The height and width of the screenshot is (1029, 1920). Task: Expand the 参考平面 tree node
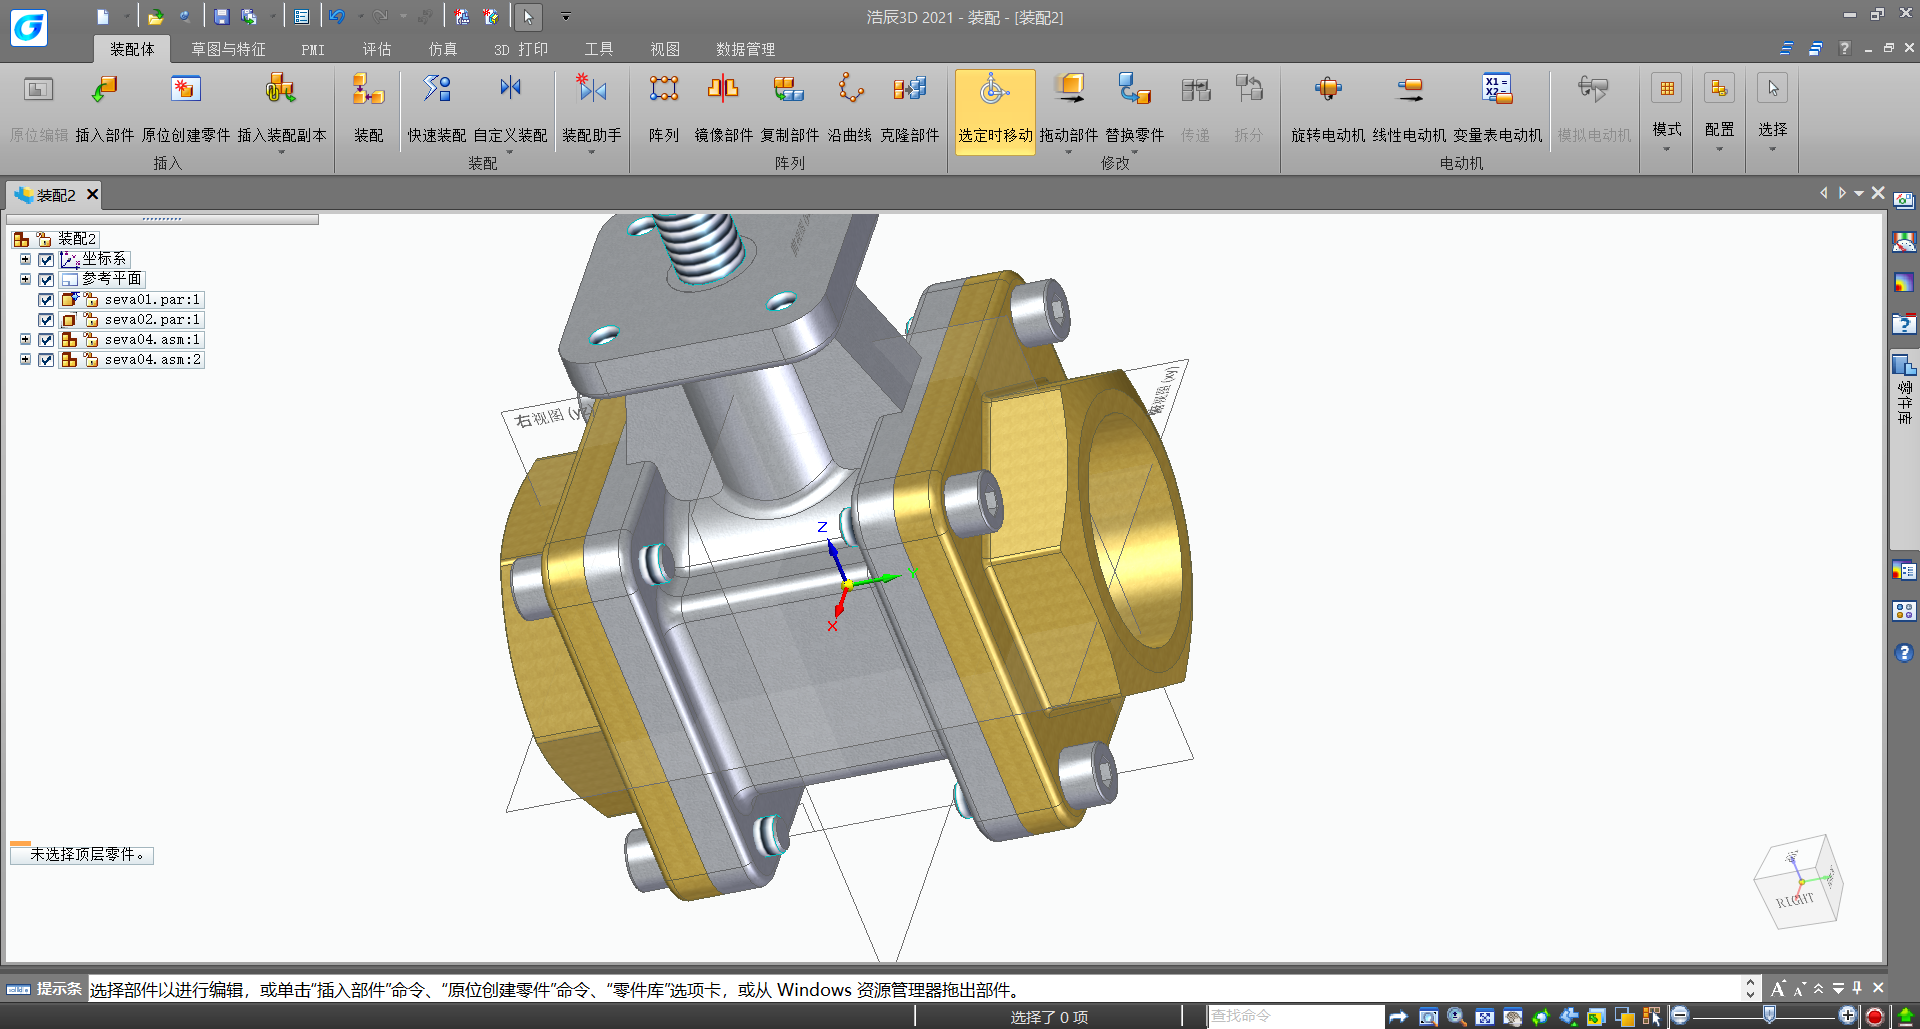(25, 279)
